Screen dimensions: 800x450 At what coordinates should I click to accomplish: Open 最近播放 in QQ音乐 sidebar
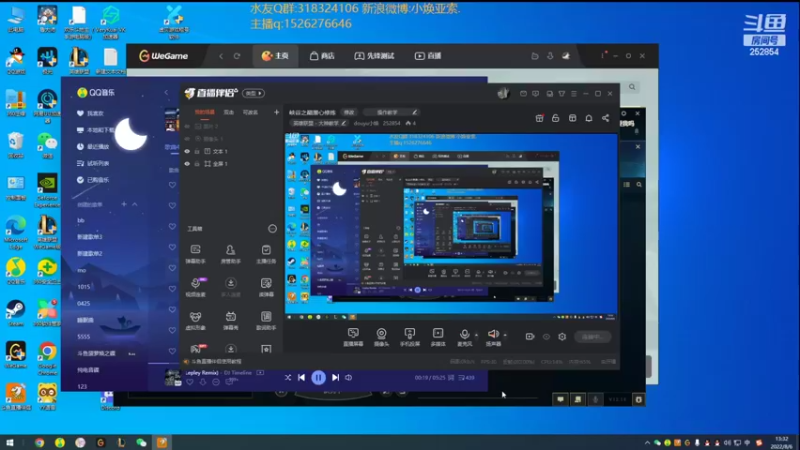[x=93, y=146]
